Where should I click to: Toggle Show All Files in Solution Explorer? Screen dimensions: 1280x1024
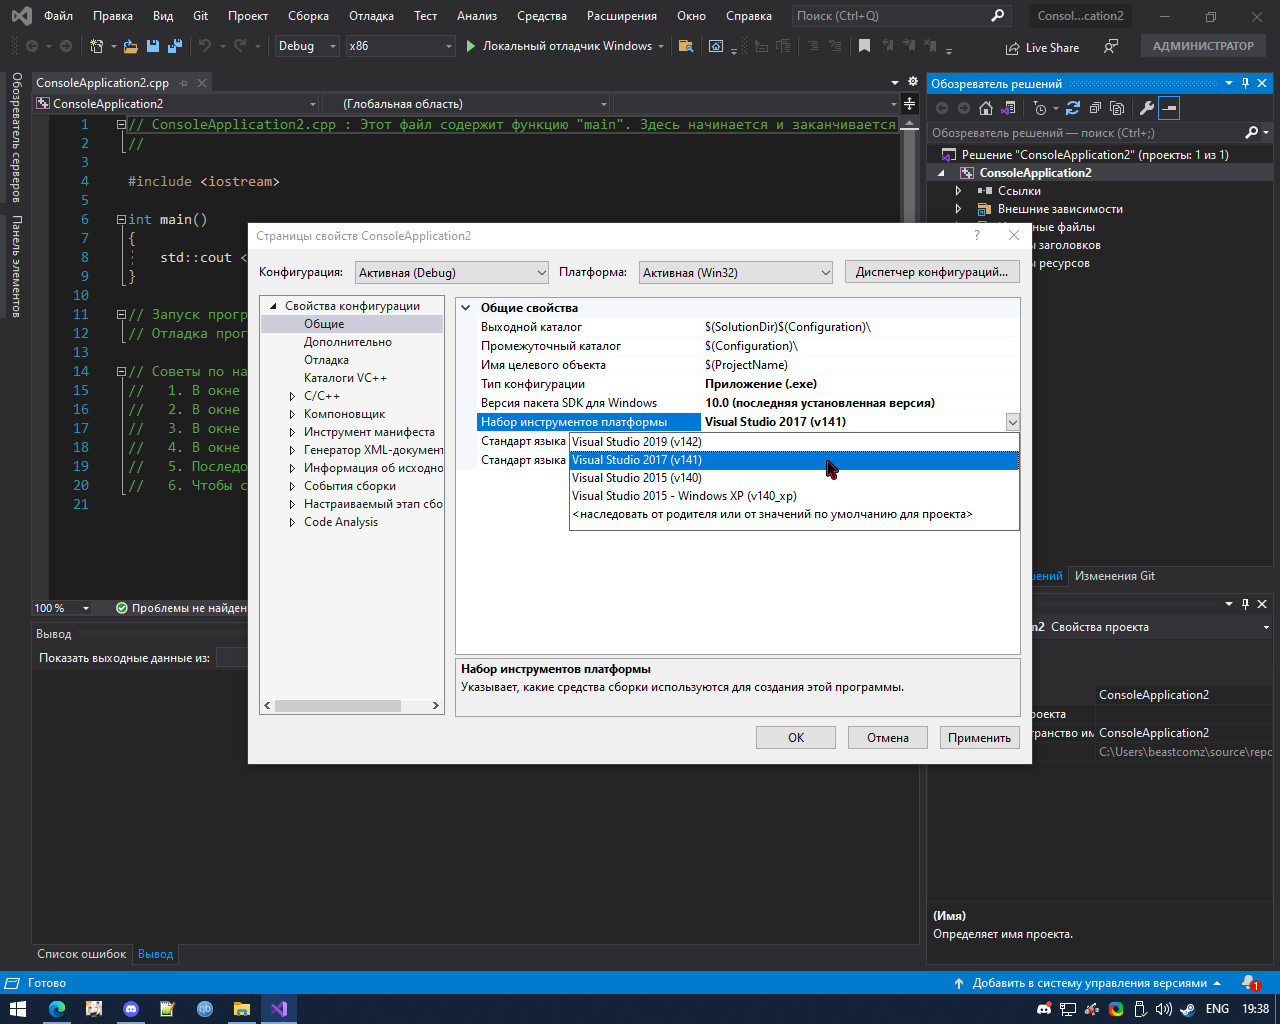[x=1117, y=108]
